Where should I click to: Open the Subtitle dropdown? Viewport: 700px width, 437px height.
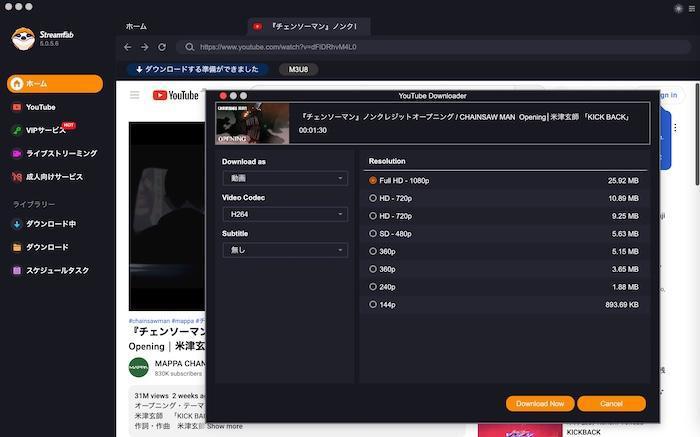pos(285,250)
